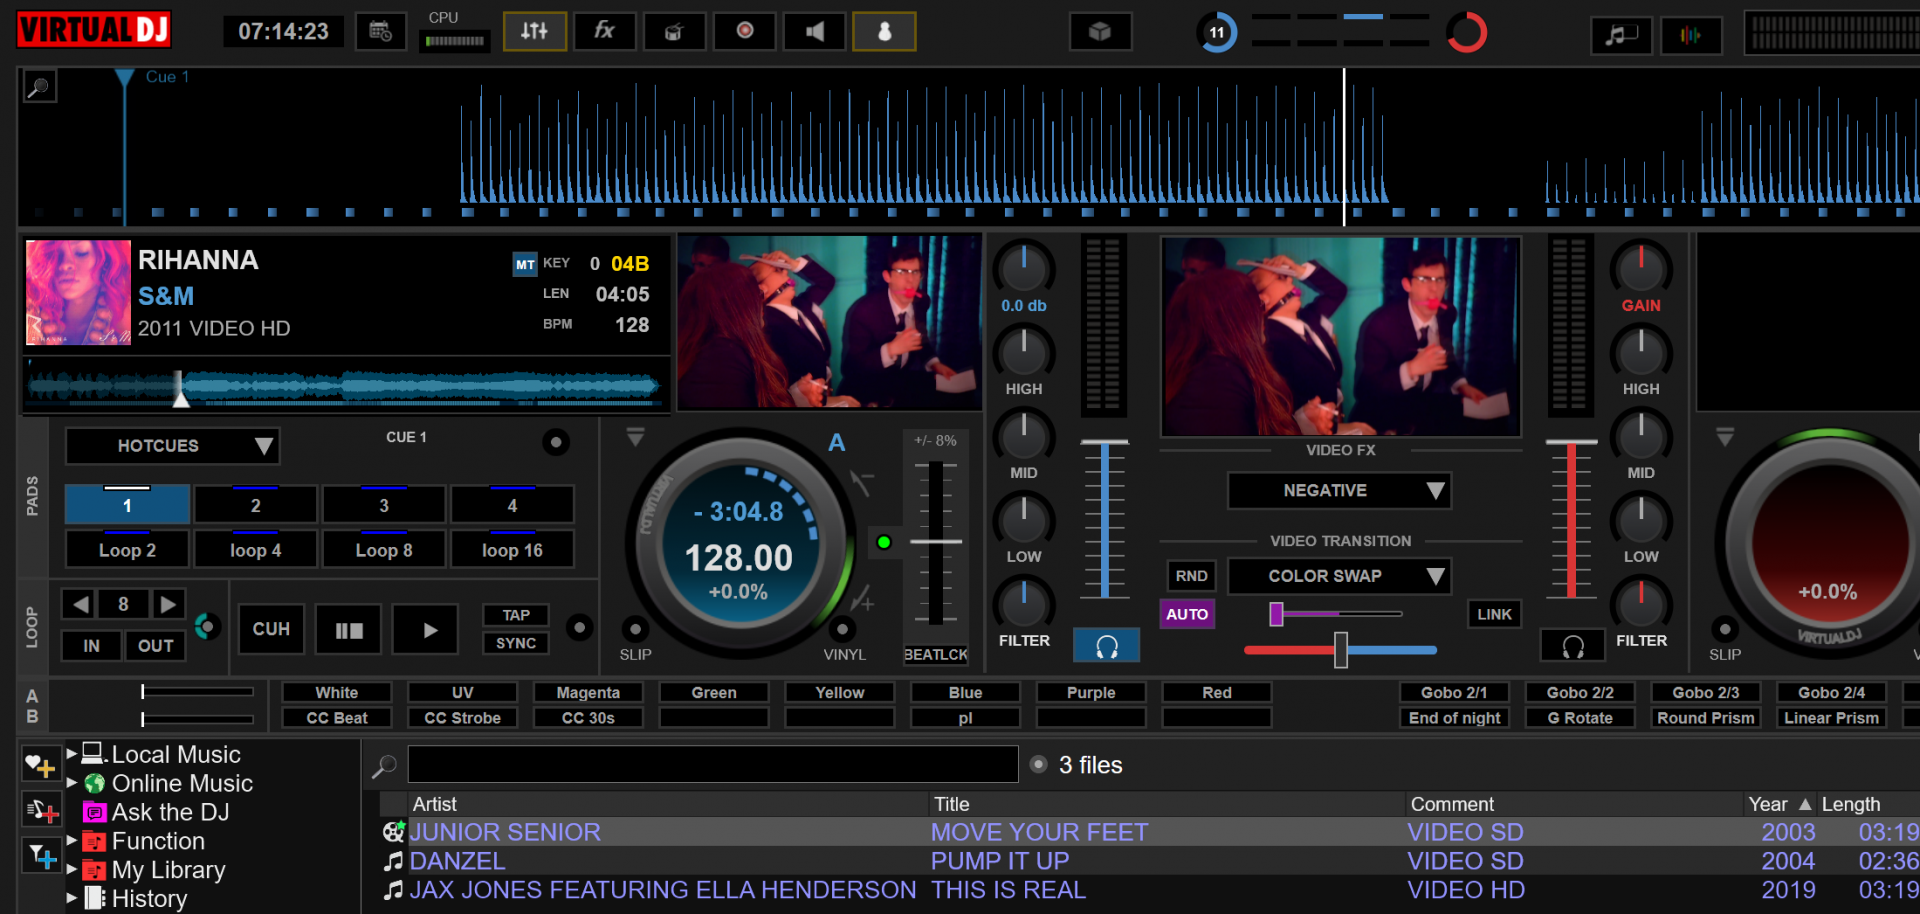Screen dimensions: 1920x914
Task: Toggle AUTO video transition
Action: pos(1187,614)
